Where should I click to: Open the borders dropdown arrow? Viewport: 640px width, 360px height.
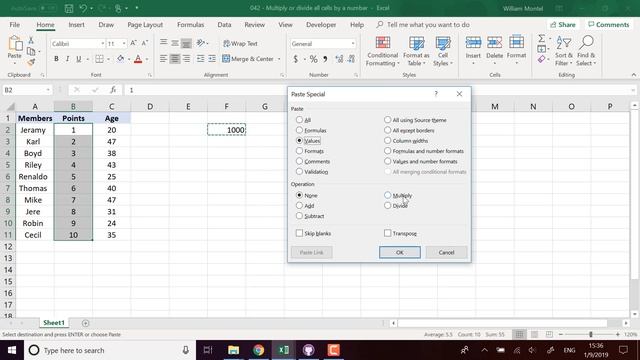tap(108, 59)
